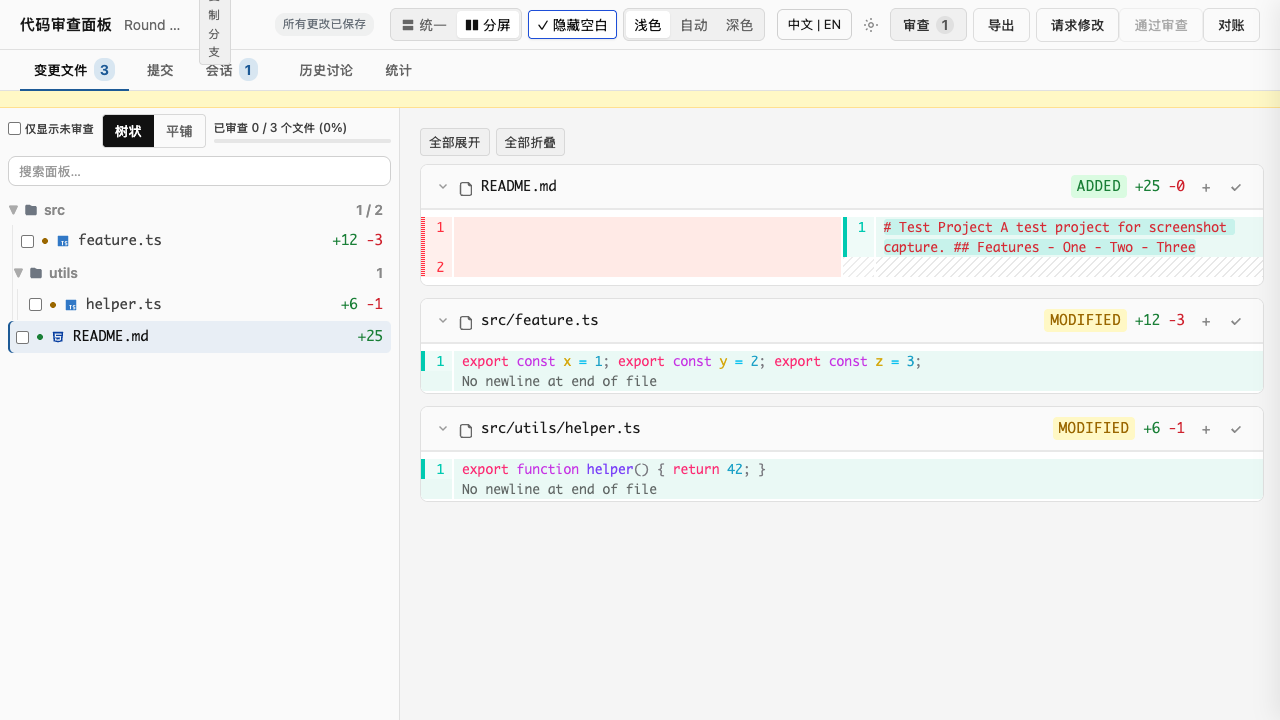Open the 提交 tab

(x=160, y=70)
